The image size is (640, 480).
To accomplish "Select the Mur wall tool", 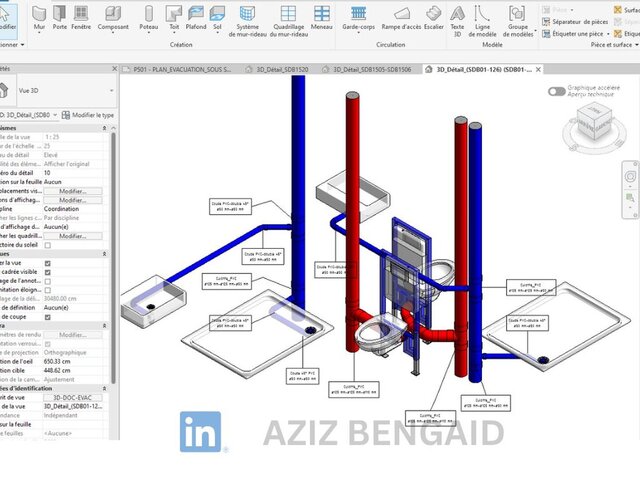I will [39, 16].
